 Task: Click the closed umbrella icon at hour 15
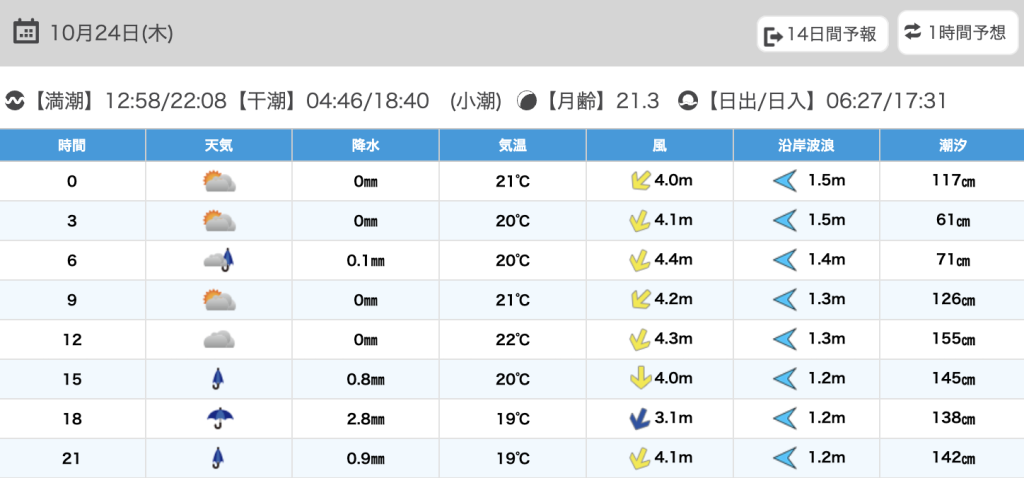[218, 379]
